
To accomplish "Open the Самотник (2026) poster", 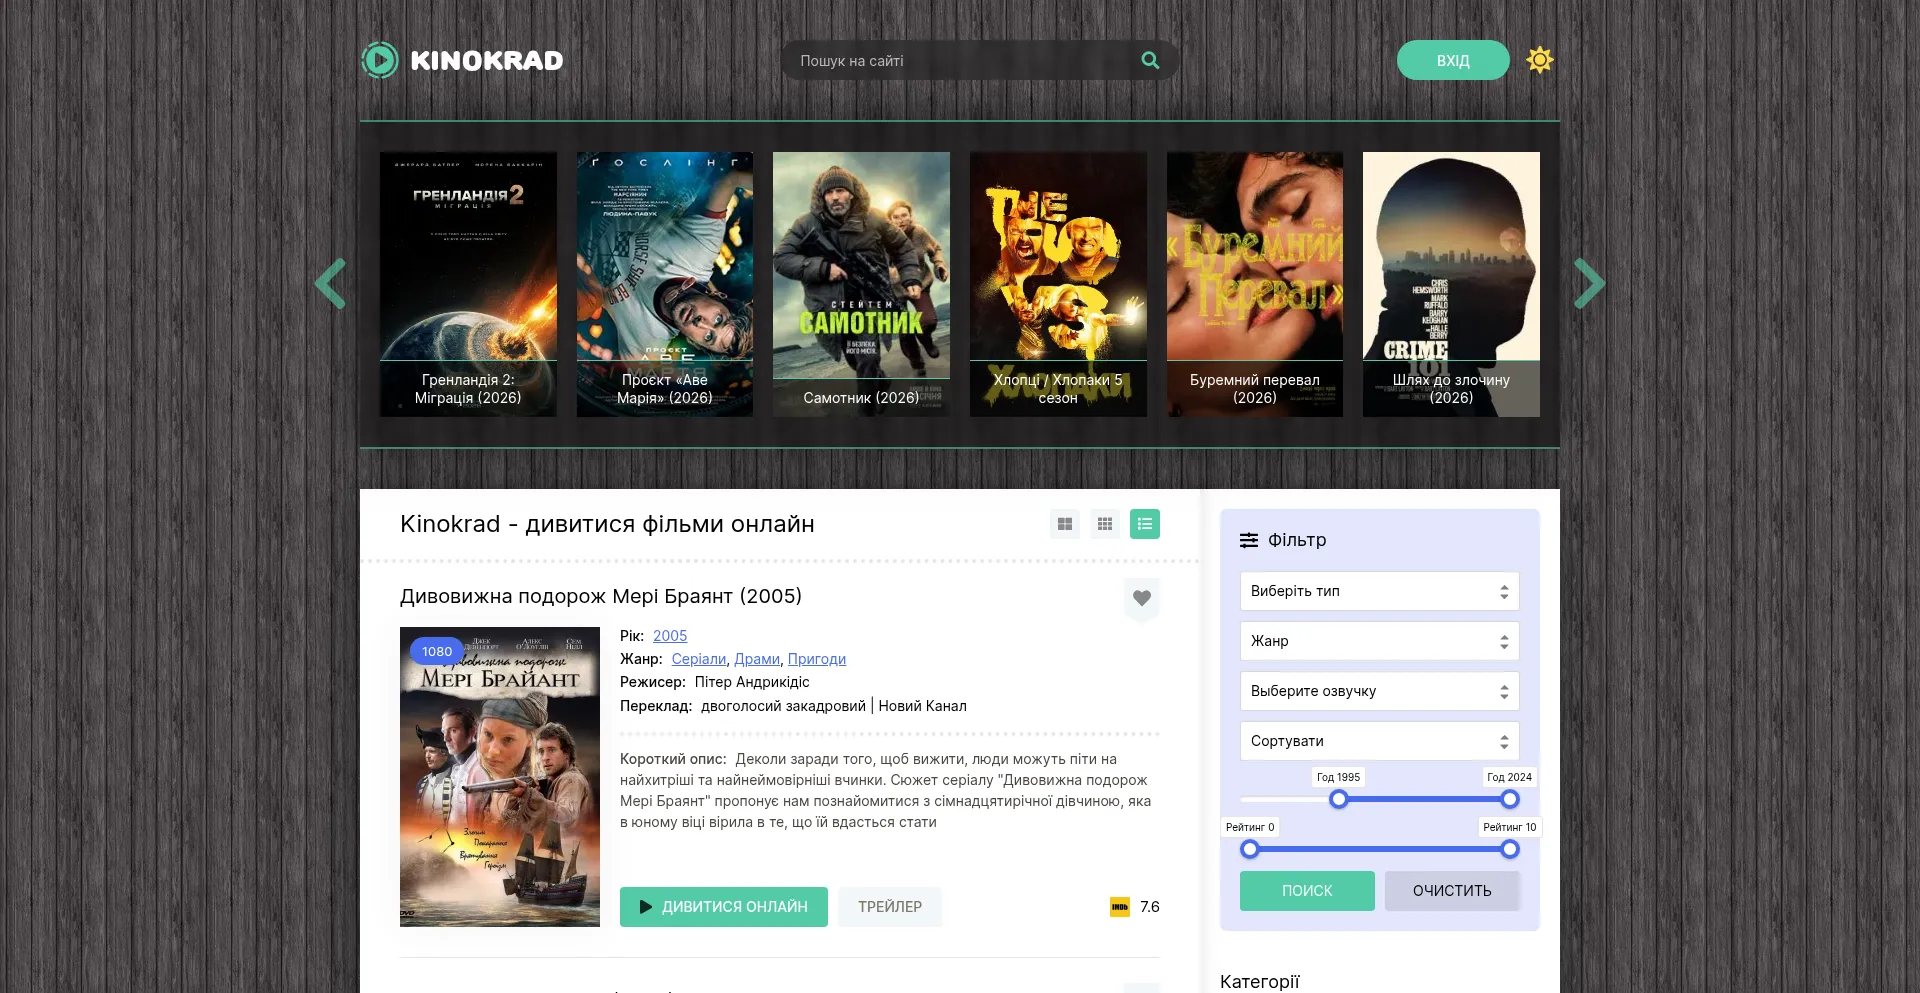I will 861,284.
